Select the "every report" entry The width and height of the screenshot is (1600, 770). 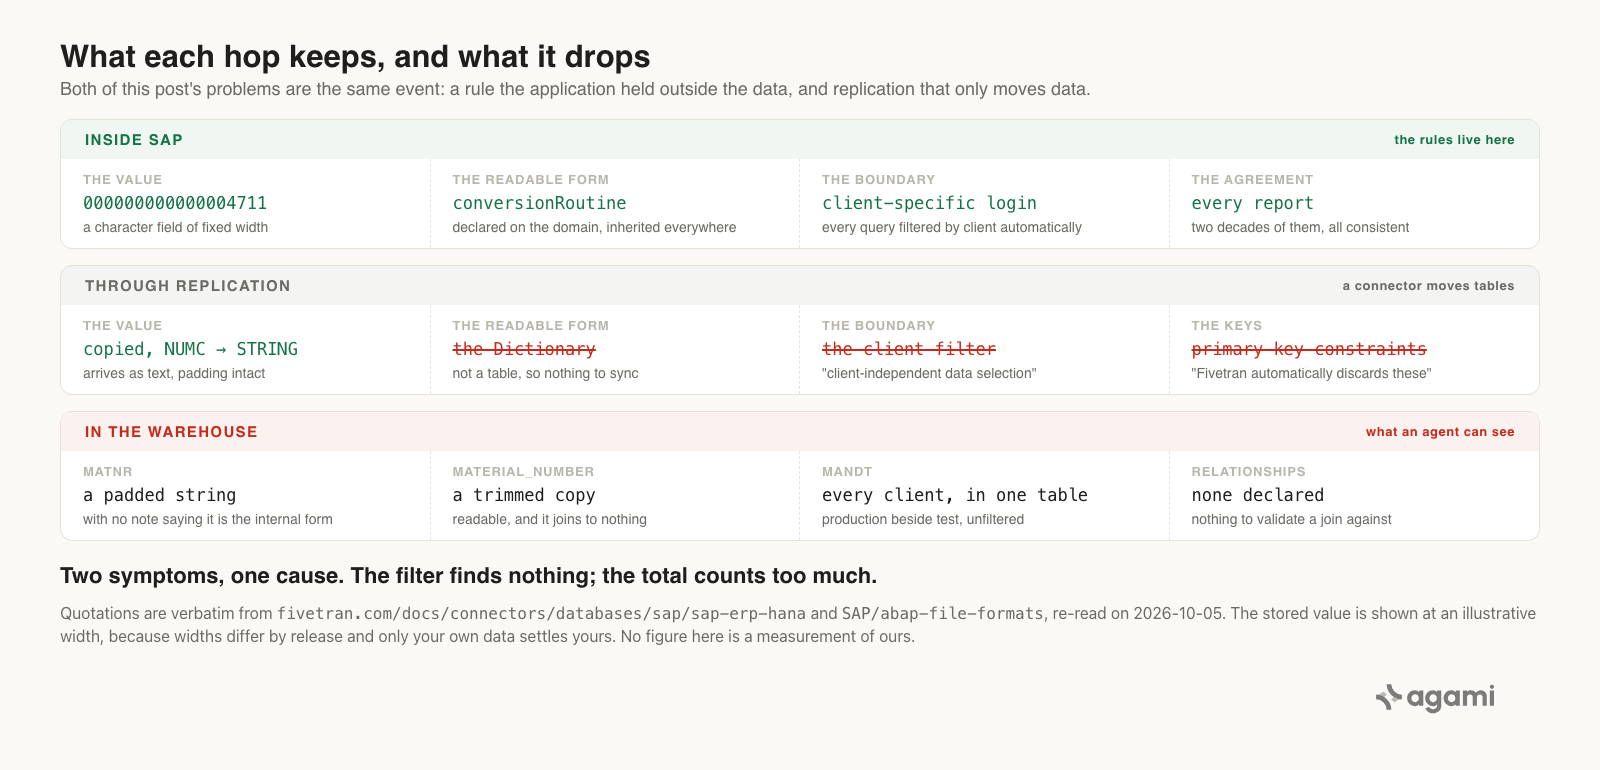1252,203
